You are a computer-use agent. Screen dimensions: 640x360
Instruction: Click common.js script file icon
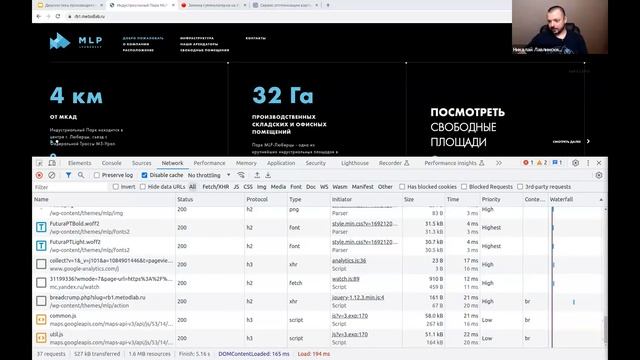(41, 320)
